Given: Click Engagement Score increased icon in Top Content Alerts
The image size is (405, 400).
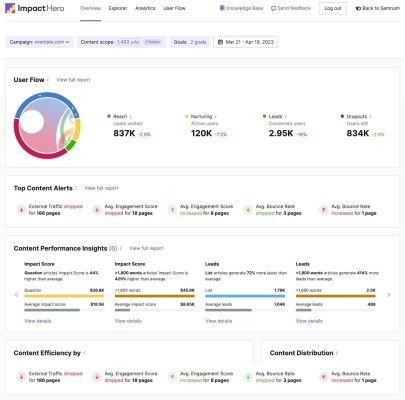Looking at the screenshot, I should (x=172, y=210).
